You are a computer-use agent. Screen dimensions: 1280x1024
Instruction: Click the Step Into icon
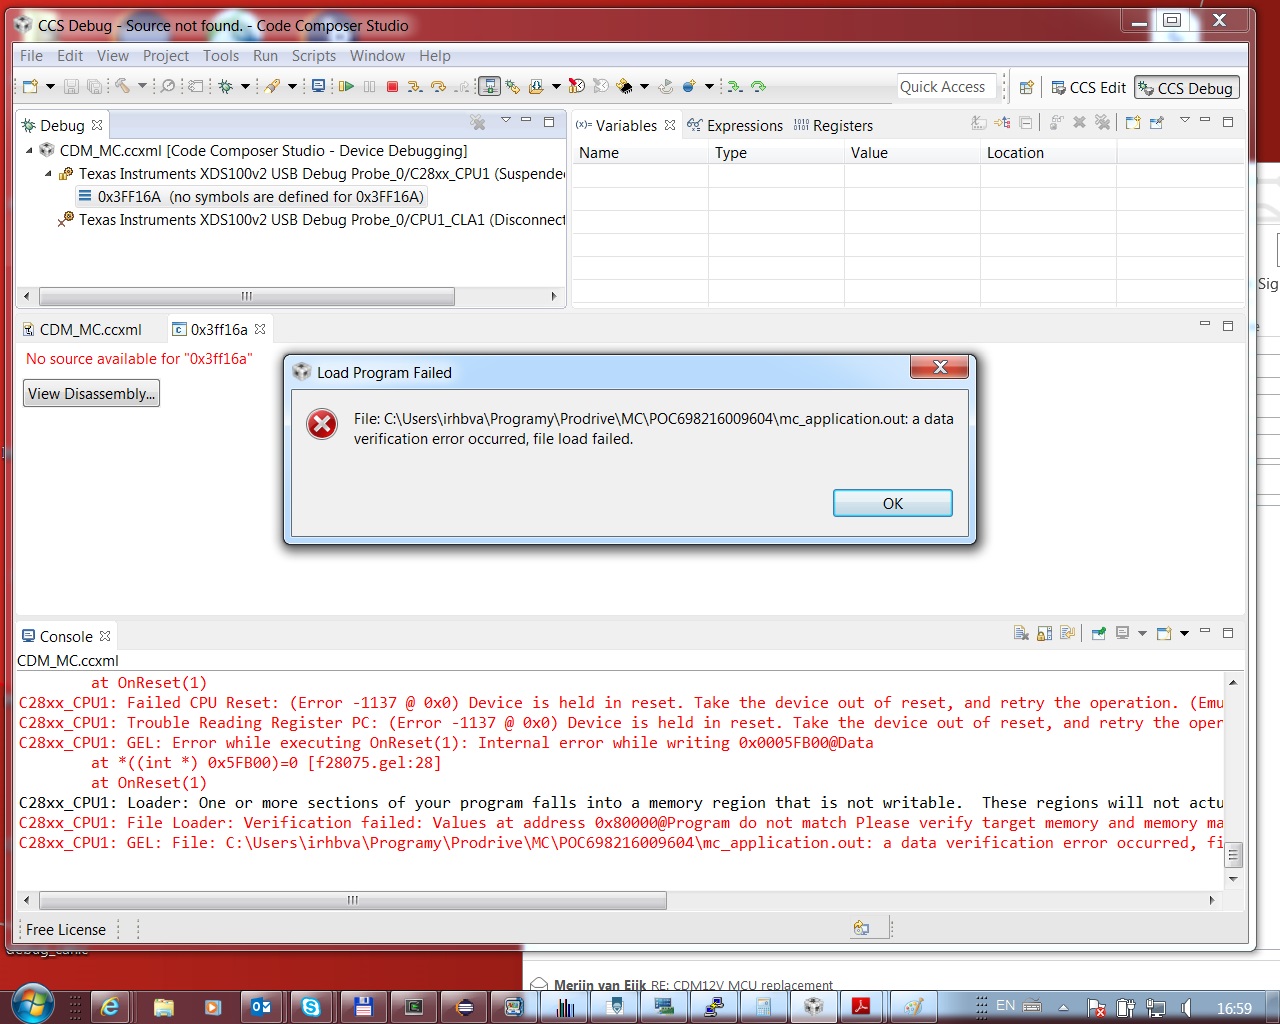[415, 87]
